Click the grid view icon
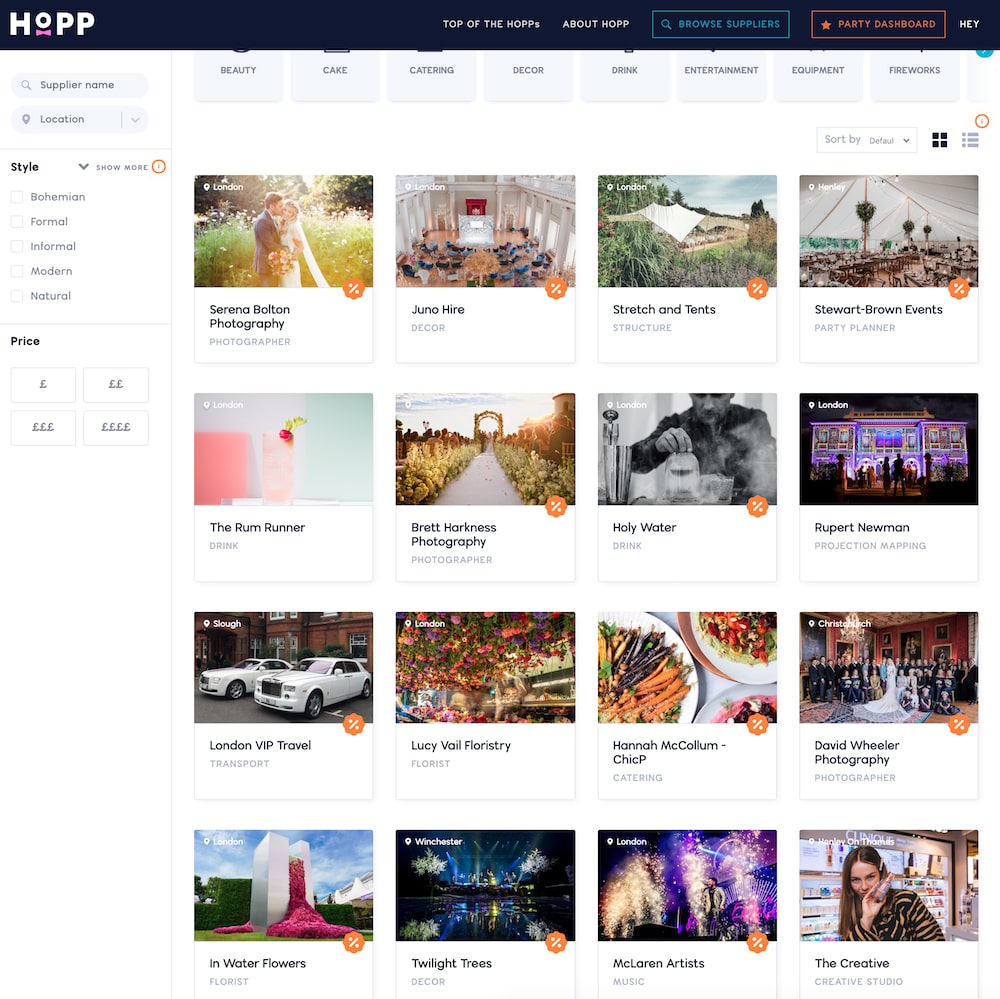Image resolution: width=1000 pixels, height=999 pixels. click(939, 140)
